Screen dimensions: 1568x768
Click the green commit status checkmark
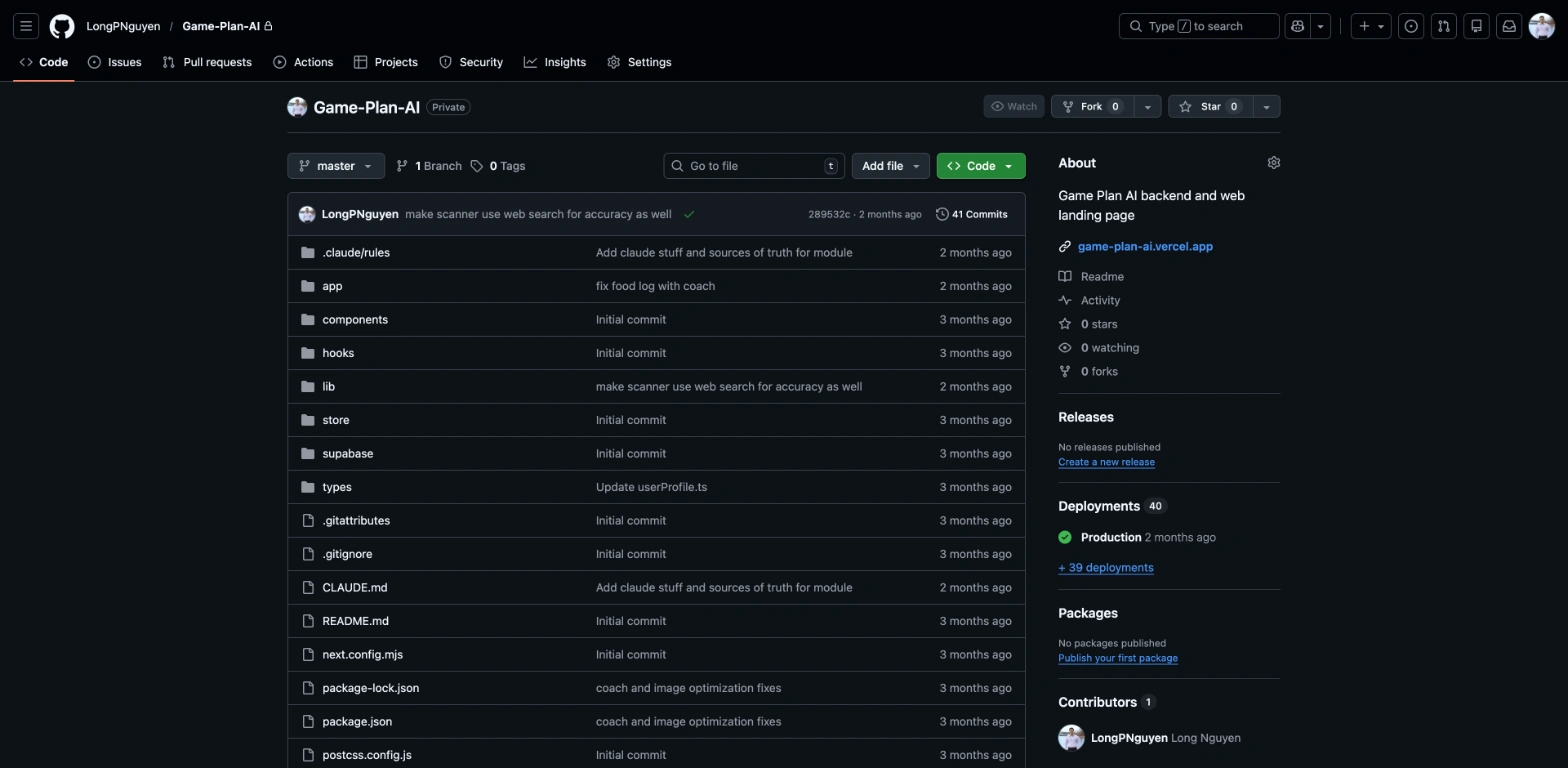(x=689, y=214)
